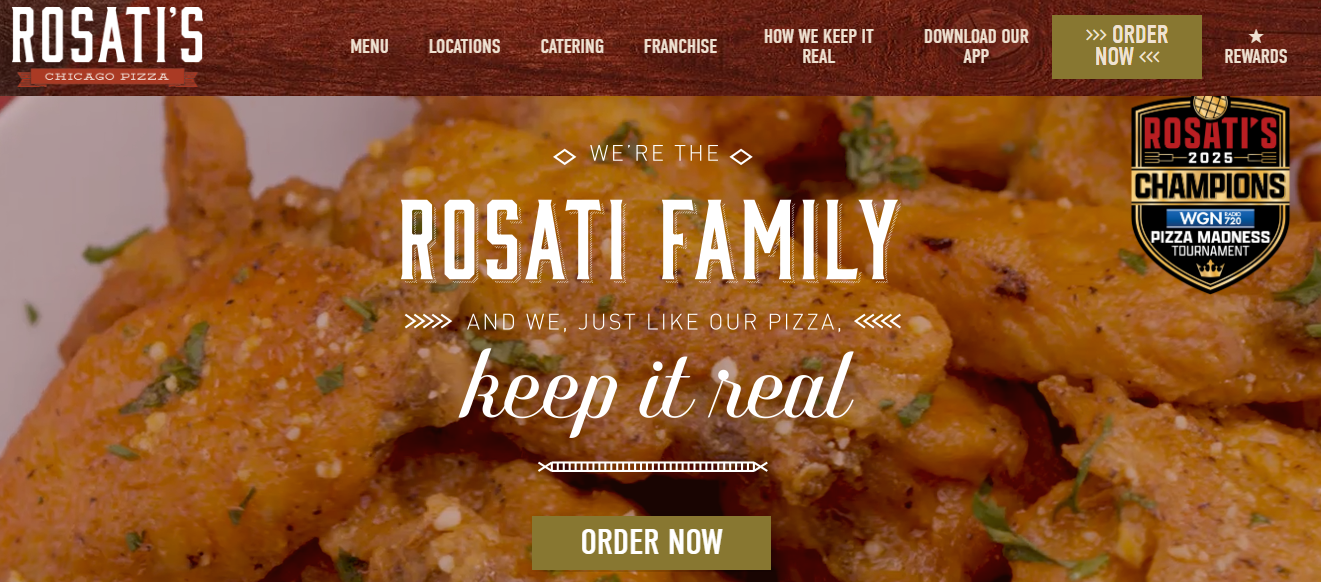The width and height of the screenshot is (1321, 582).
Task: Click the left chevron arrows beside "And we"
Action: (x=428, y=322)
